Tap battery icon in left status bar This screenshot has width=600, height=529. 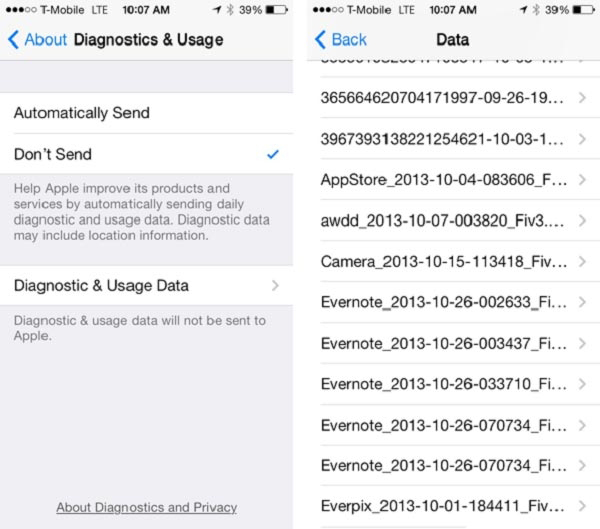tap(277, 10)
